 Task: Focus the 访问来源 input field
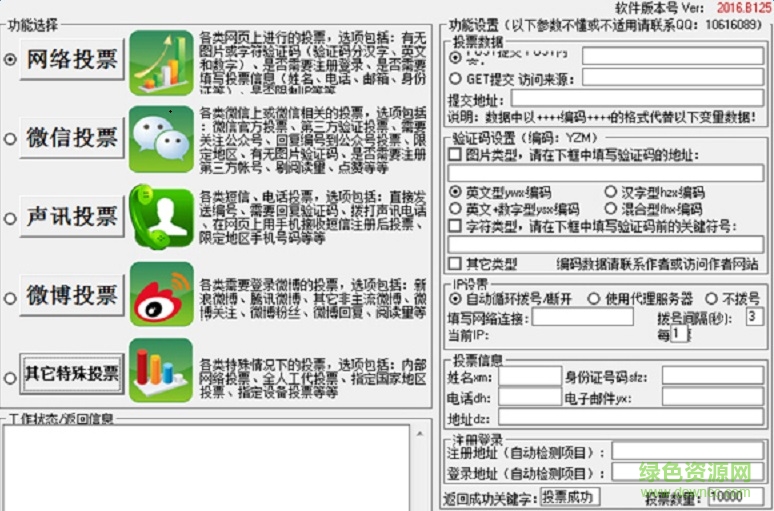(x=673, y=77)
